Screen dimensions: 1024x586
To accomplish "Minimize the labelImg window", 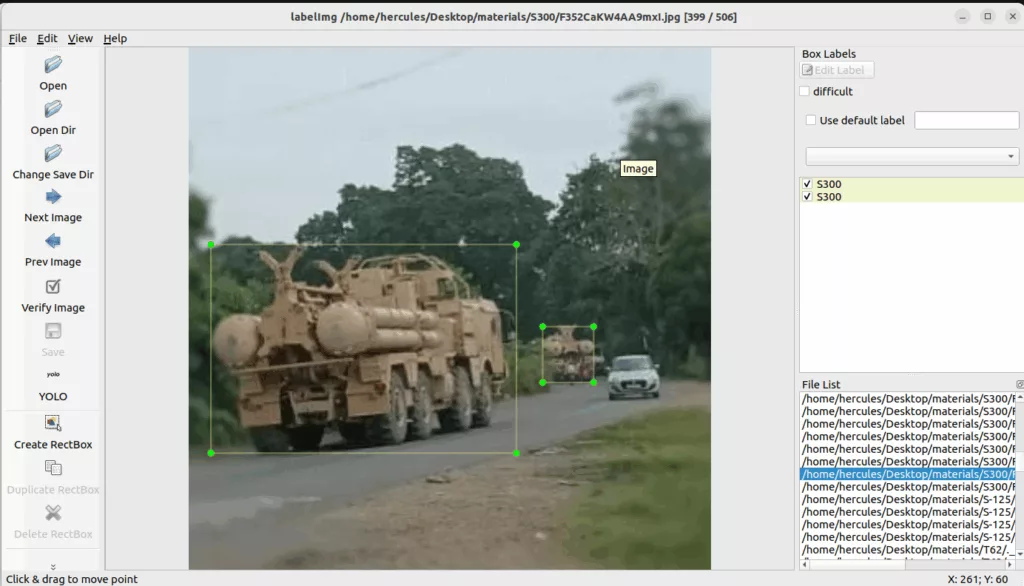I will pos(963,17).
